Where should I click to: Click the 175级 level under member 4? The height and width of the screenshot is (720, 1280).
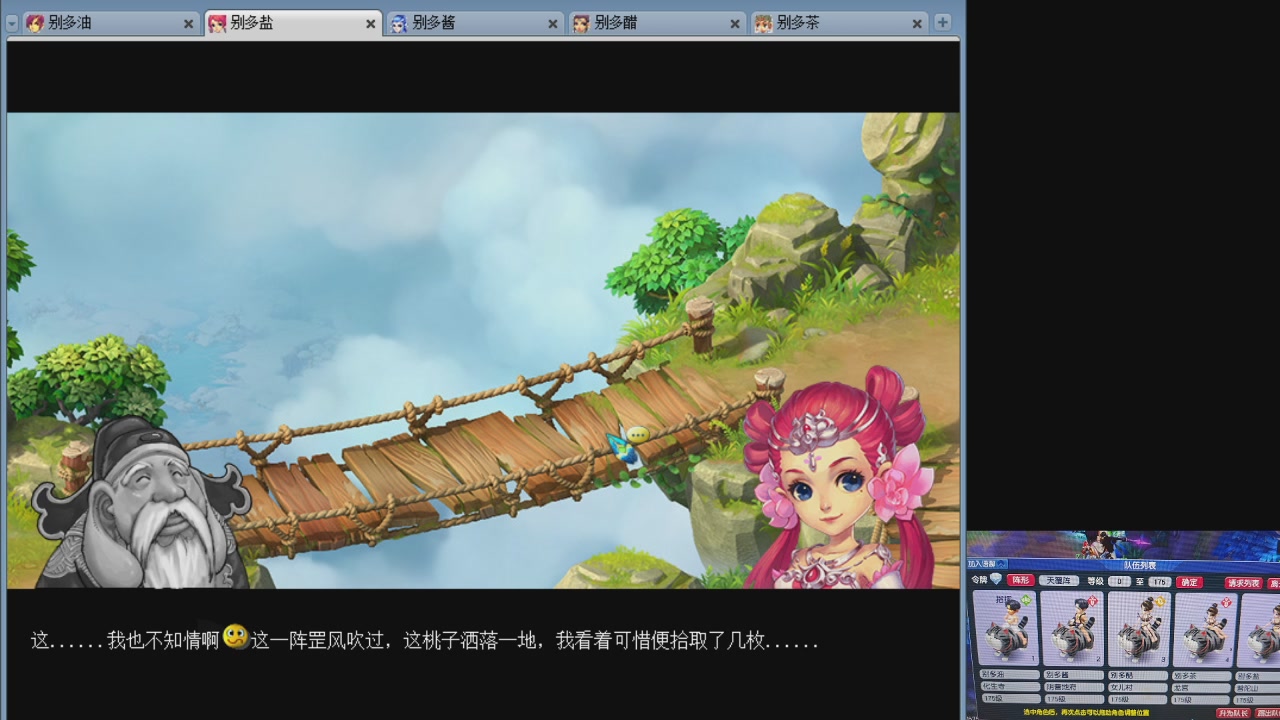point(1201,699)
